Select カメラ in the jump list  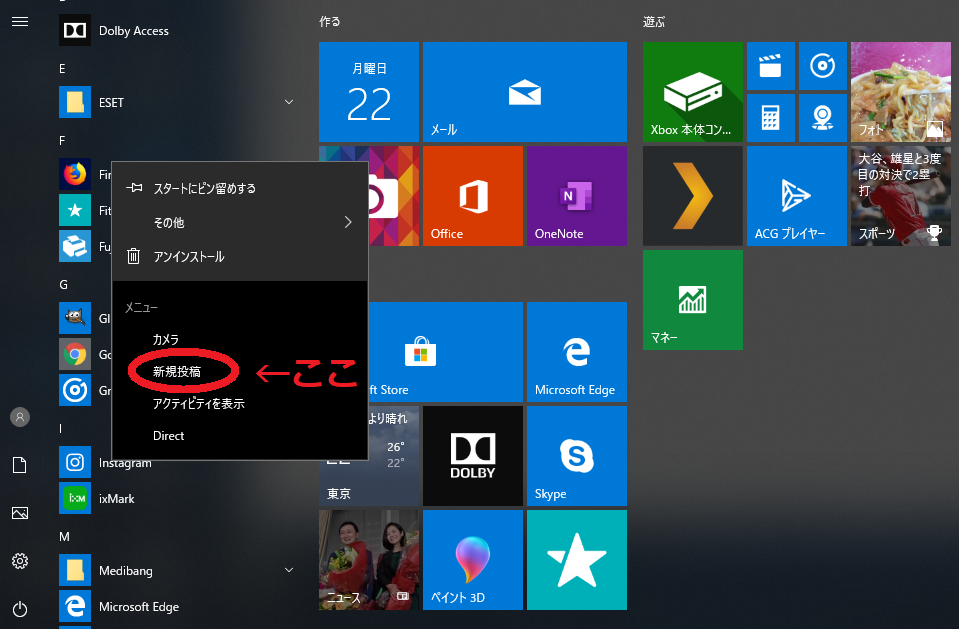[240, 339]
